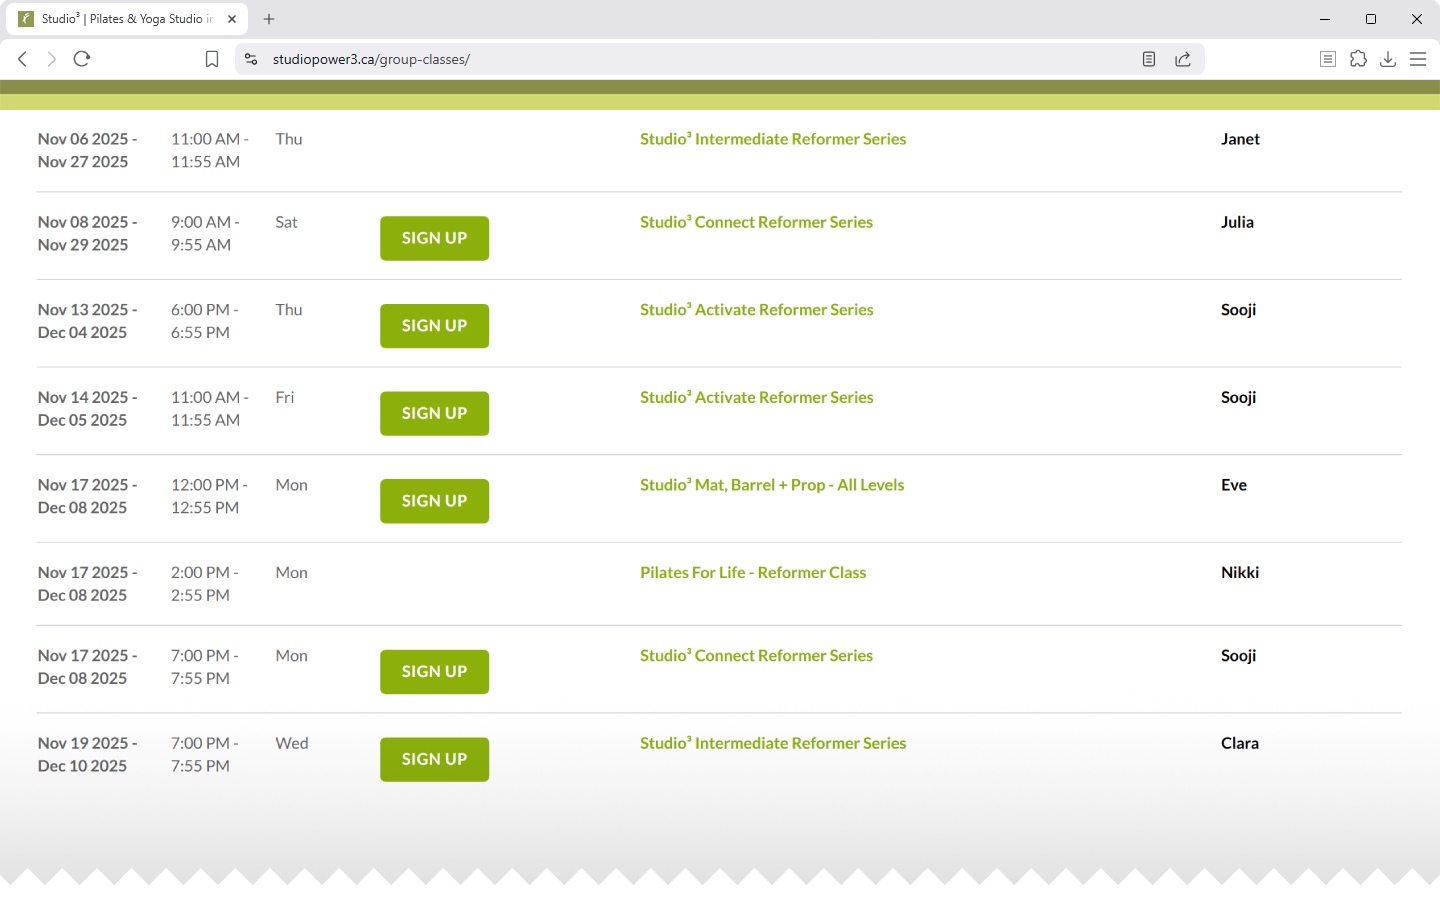Sign up for Wednesday Intermediate Reformer with Clara
1440x900 pixels.
(x=434, y=759)
